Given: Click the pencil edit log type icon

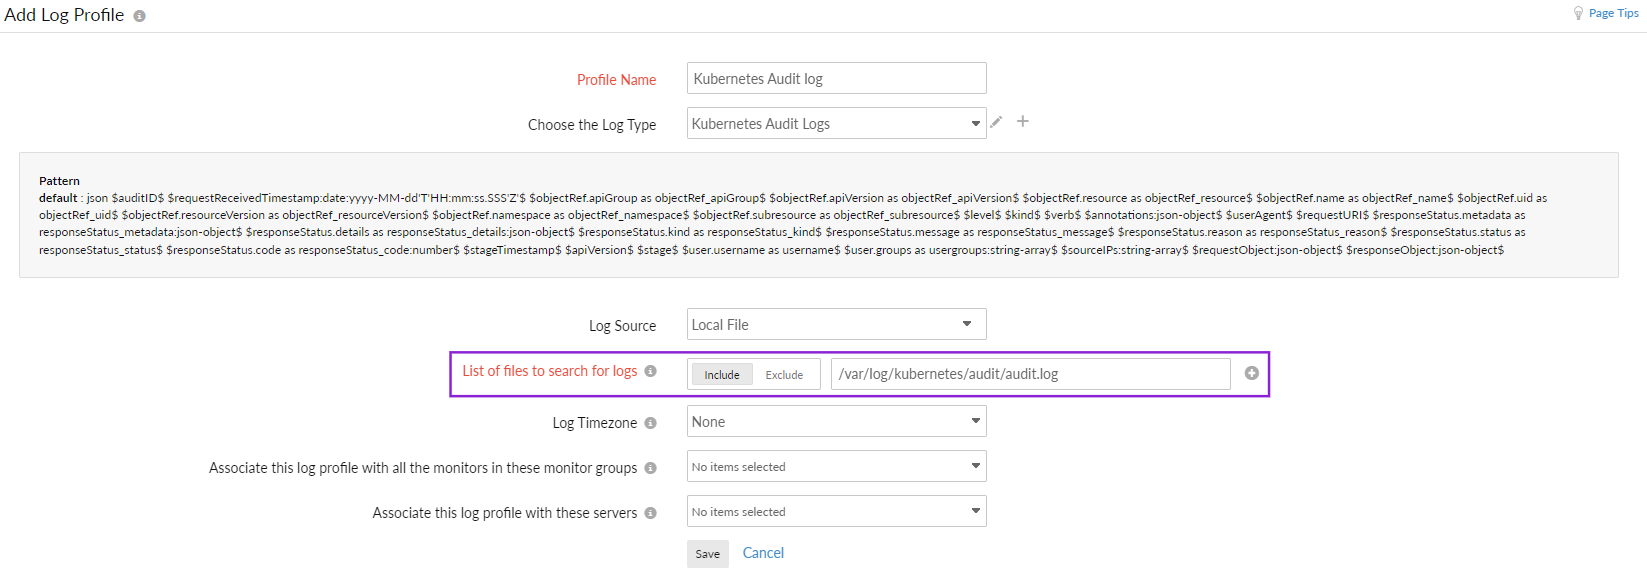Looking at the screenshot, I should [x=996, y=122].
